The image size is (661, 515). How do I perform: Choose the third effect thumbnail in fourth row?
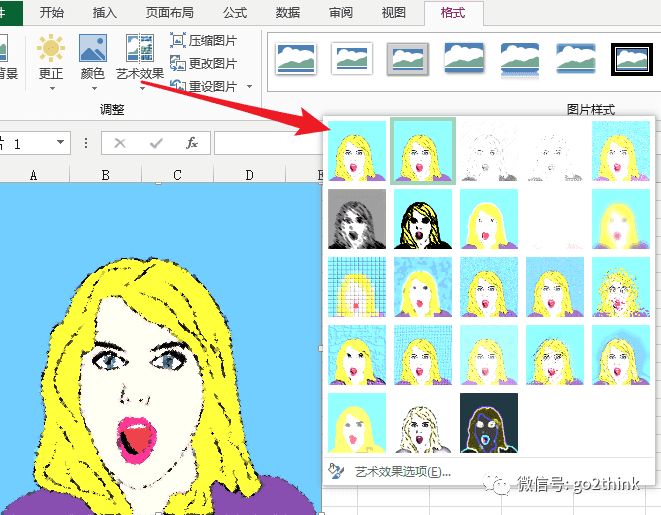click(x=489, y=355)
